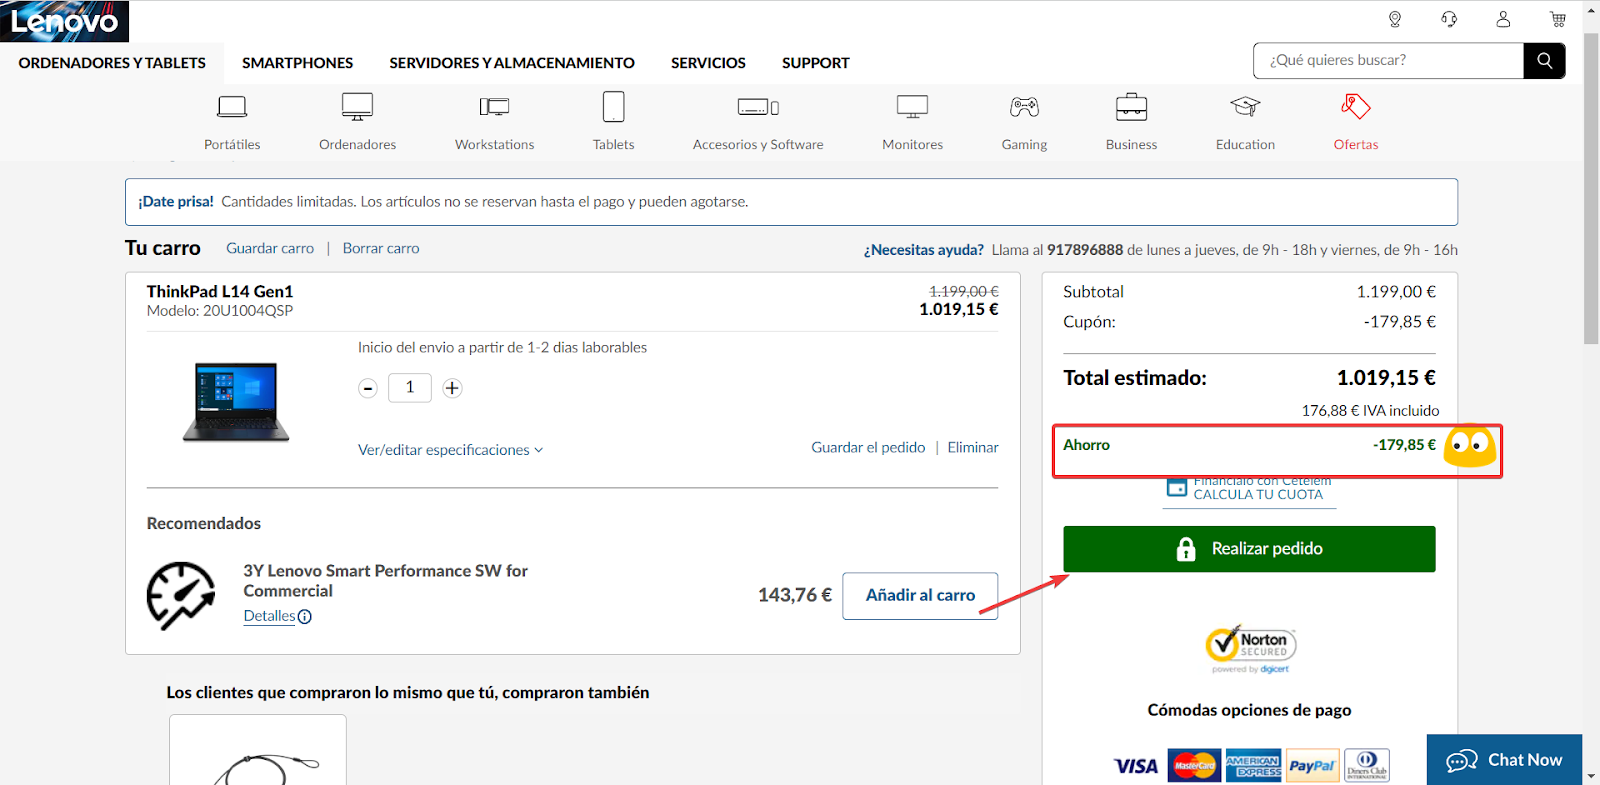Increase quantity with the plus button
This screenshot has height=785, width=1600.
pos(452,388)
